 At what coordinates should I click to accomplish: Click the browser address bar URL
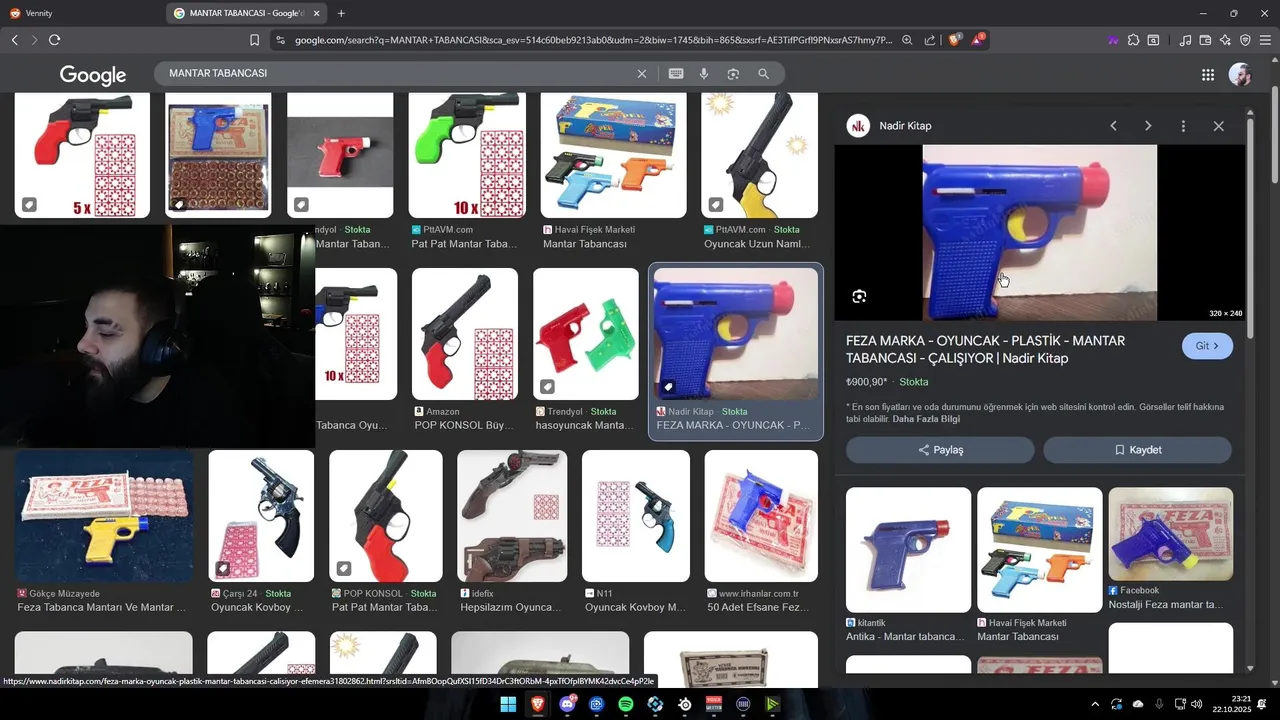[593, 40]
